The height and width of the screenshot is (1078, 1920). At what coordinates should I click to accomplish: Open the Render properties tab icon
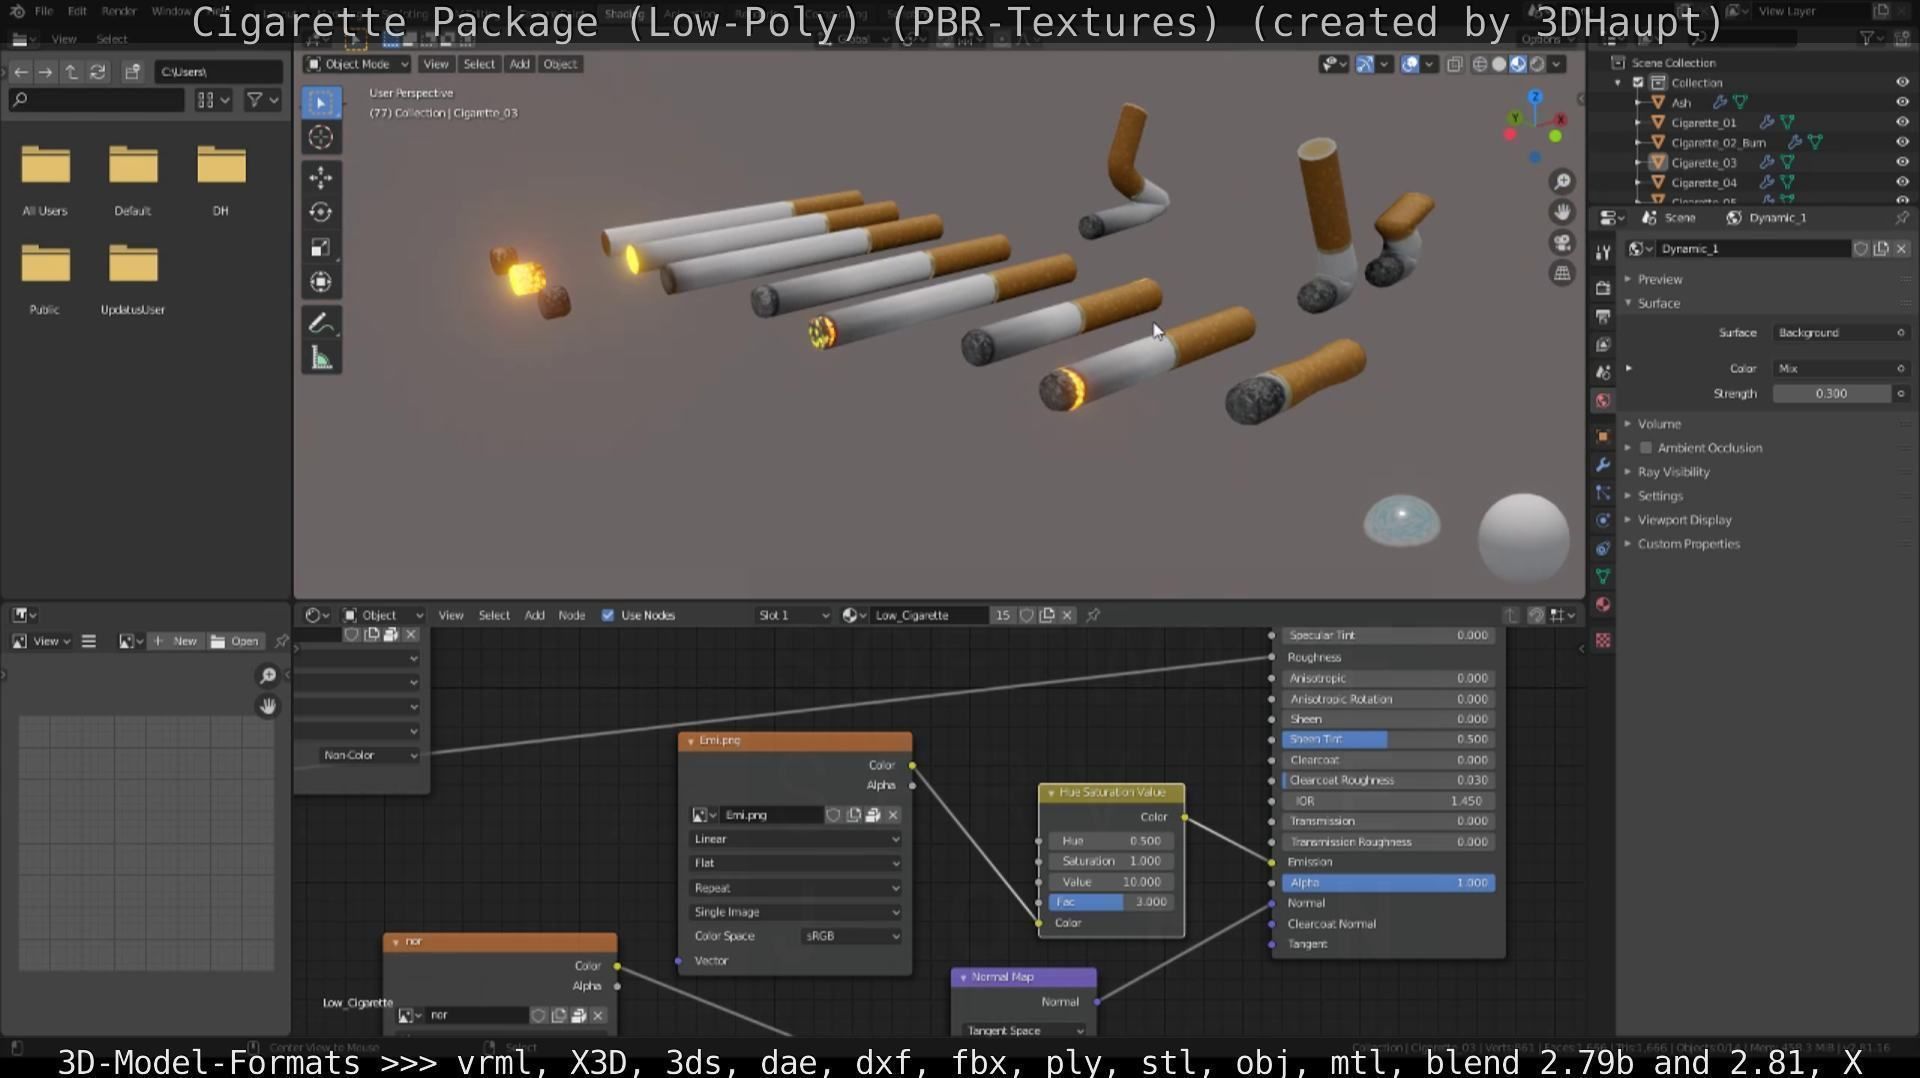point(1603,288)
